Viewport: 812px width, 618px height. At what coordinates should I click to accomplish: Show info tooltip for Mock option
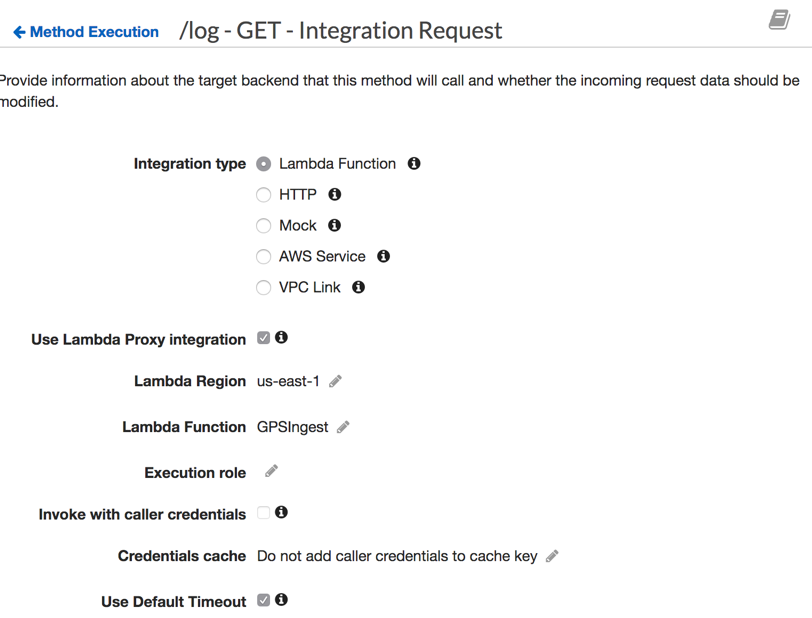(335, 225)
